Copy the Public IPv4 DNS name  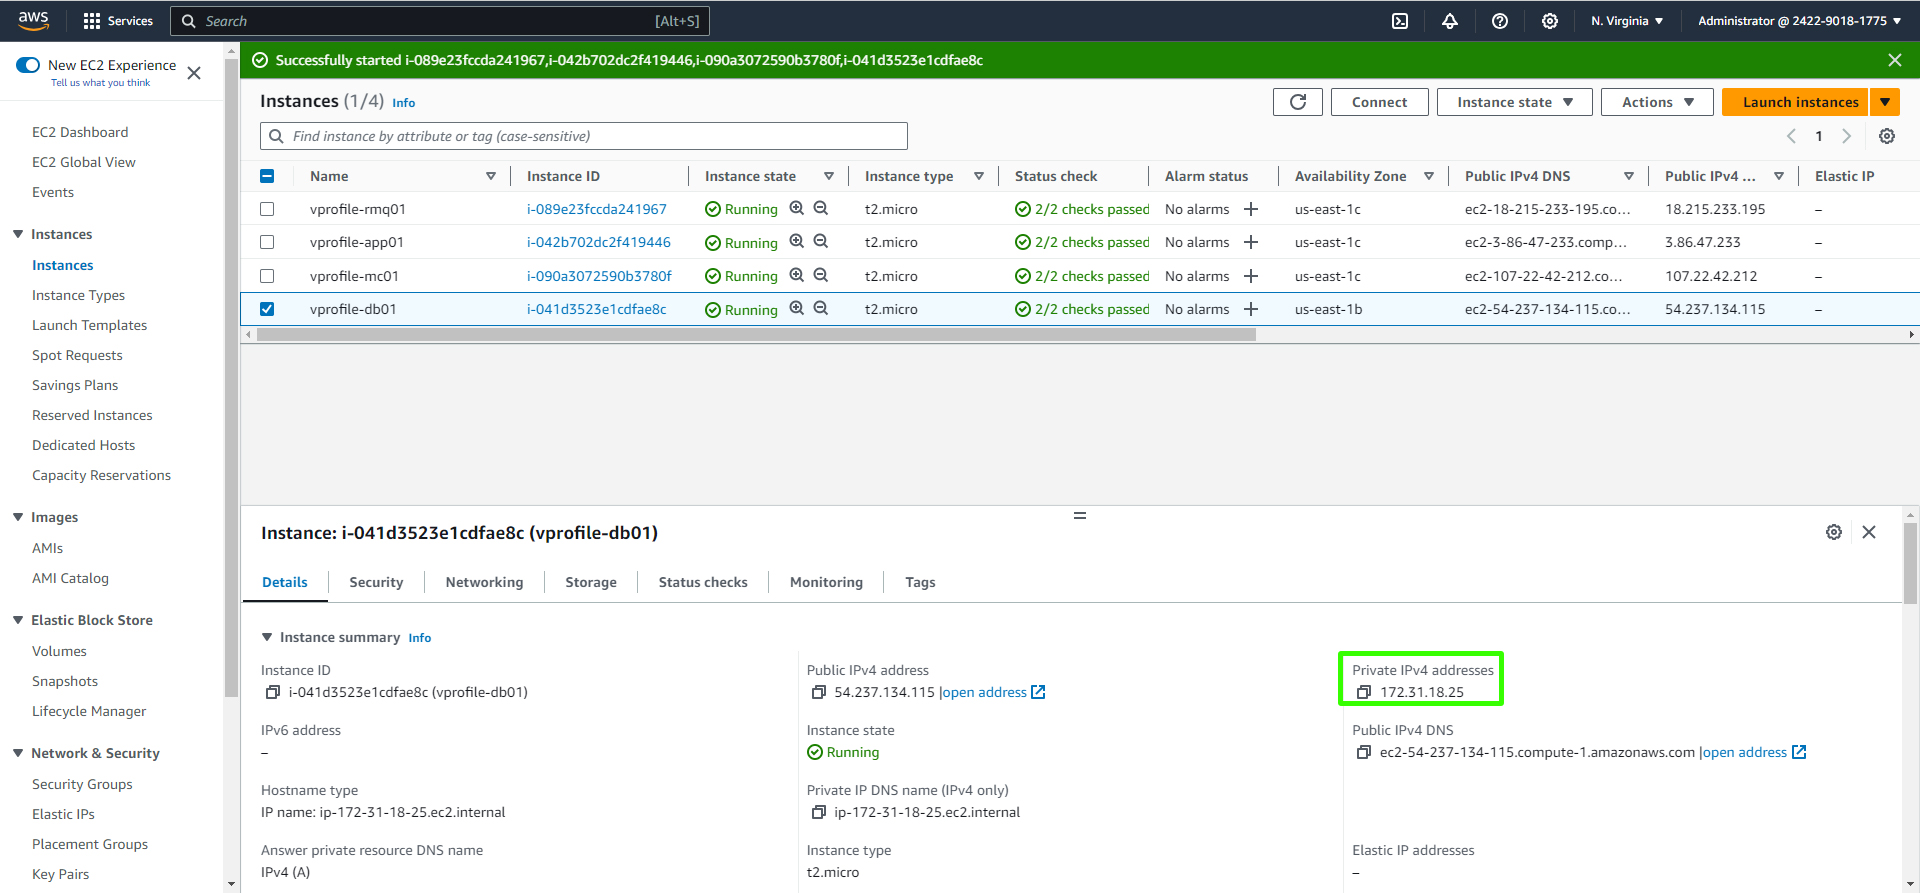(1363, 752)
